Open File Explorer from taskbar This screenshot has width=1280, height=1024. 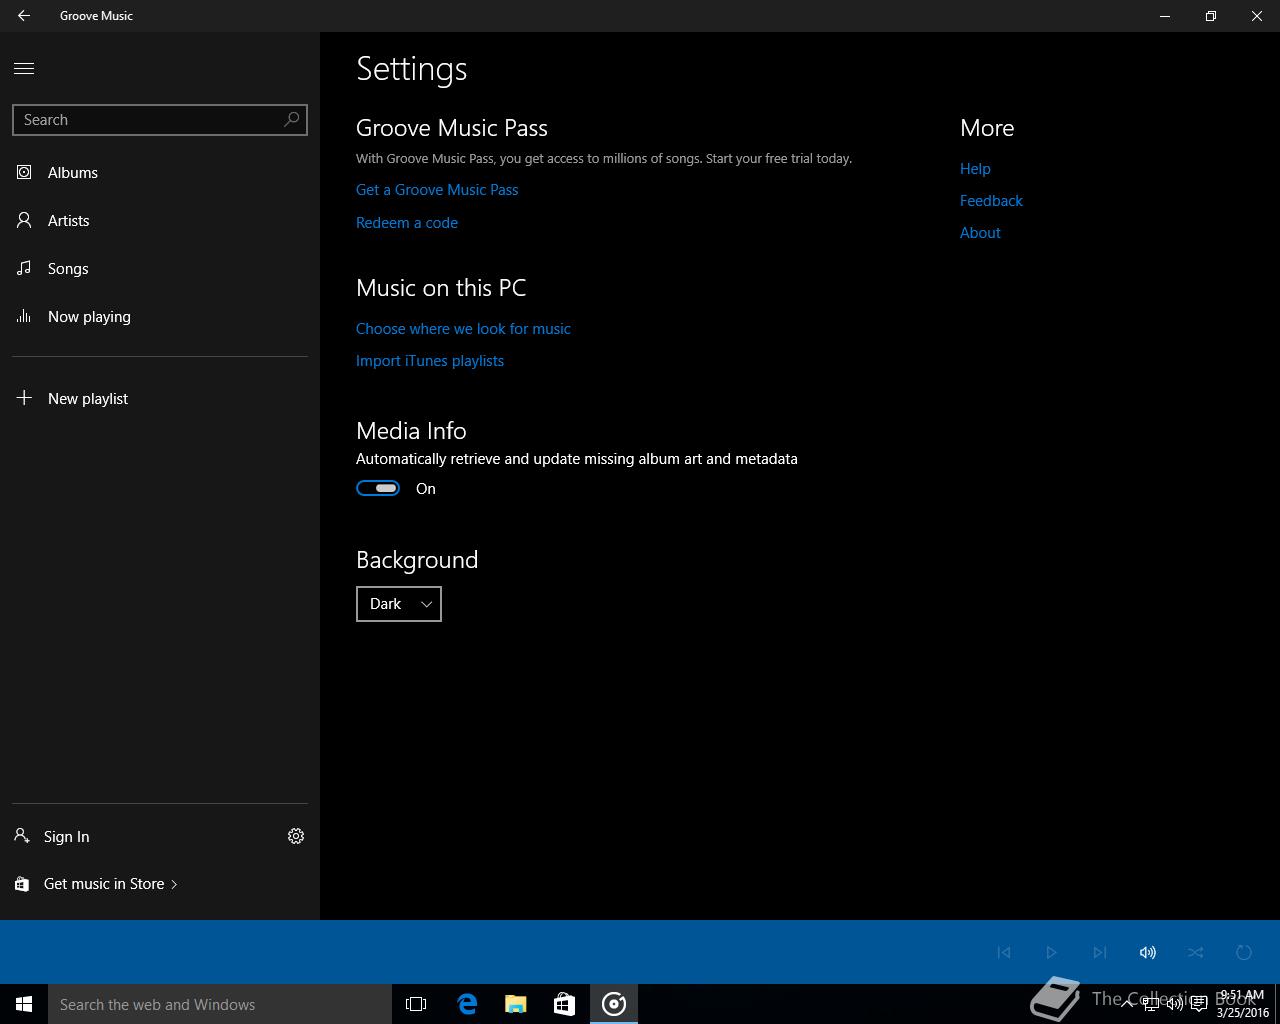tap(516, 1004)
